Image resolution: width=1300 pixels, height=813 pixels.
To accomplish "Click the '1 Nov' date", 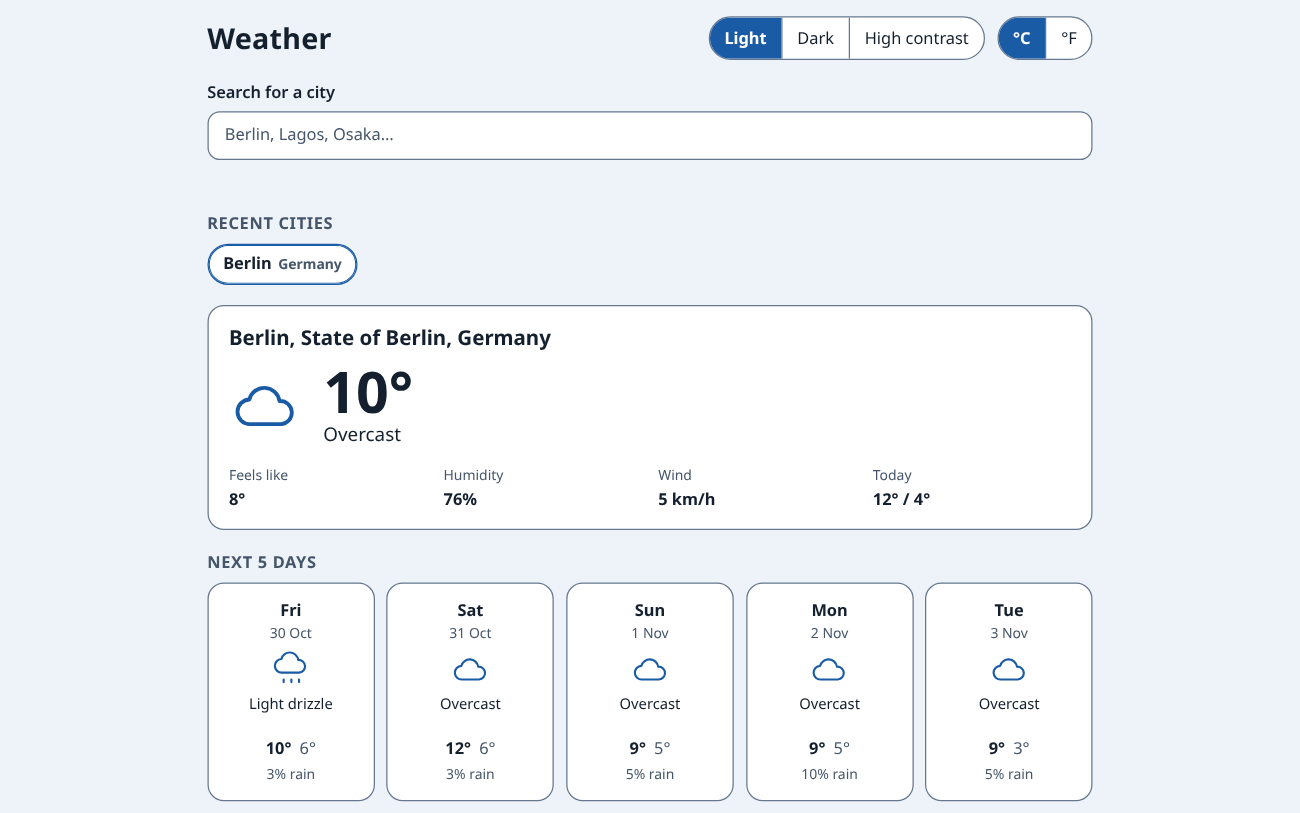I will [650, 633].
